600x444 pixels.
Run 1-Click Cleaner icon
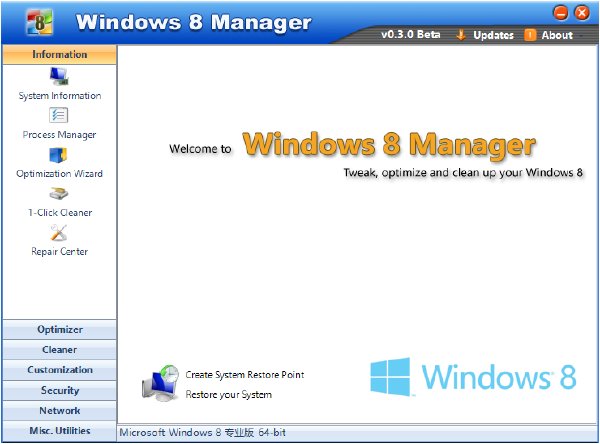[x=59, y=194]
